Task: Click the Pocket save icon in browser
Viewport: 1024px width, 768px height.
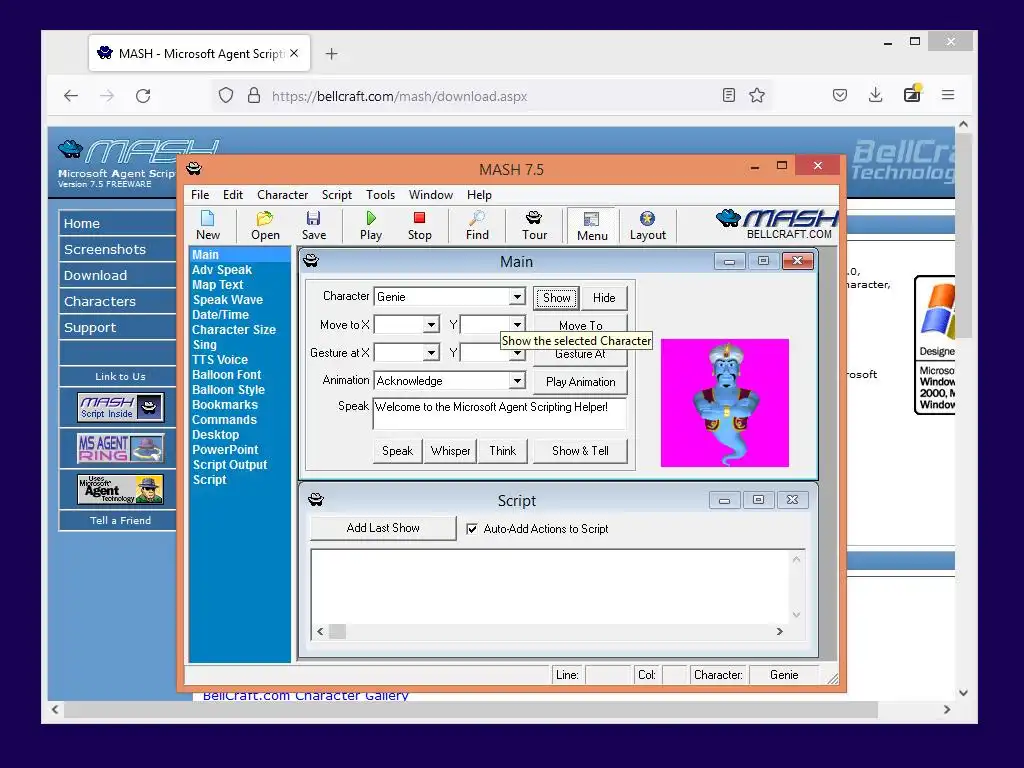Action: tap(840, 95)
